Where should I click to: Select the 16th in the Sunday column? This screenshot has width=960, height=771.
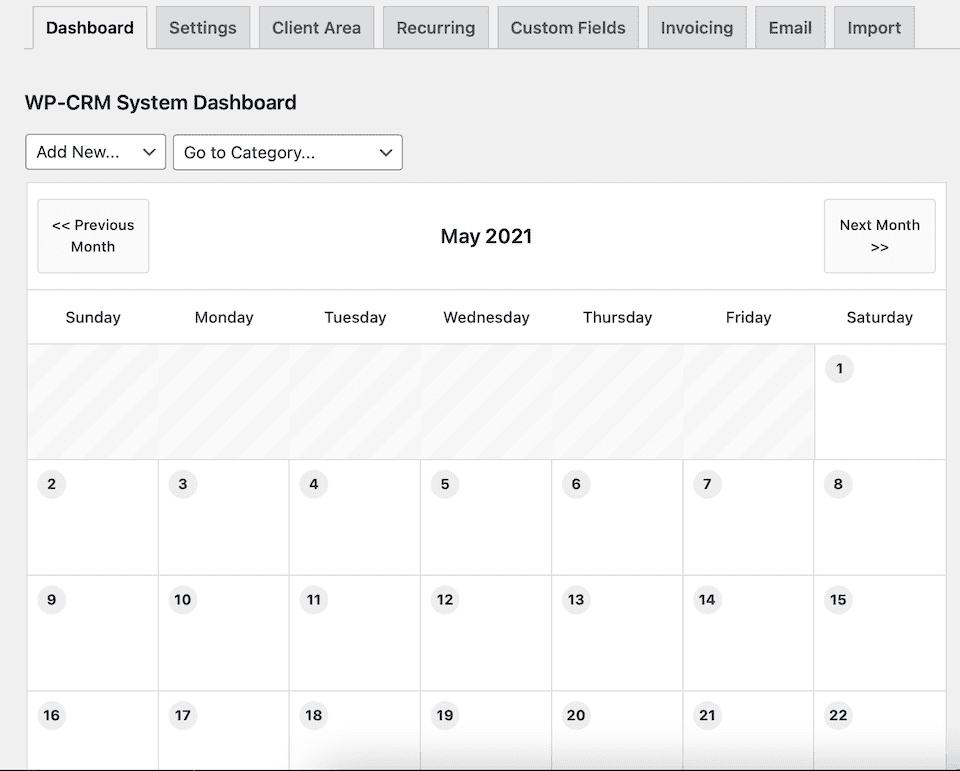51,715
